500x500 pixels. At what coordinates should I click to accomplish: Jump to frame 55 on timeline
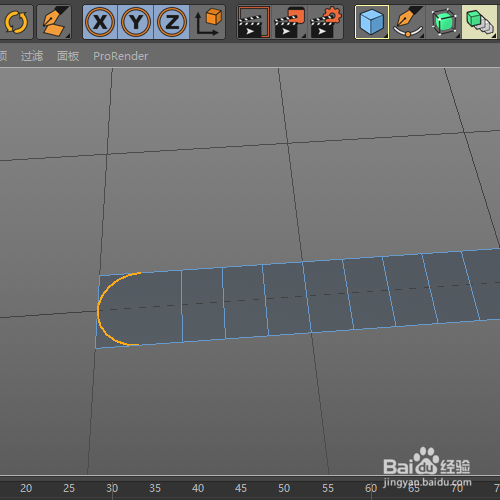click(x=328, y=488)
